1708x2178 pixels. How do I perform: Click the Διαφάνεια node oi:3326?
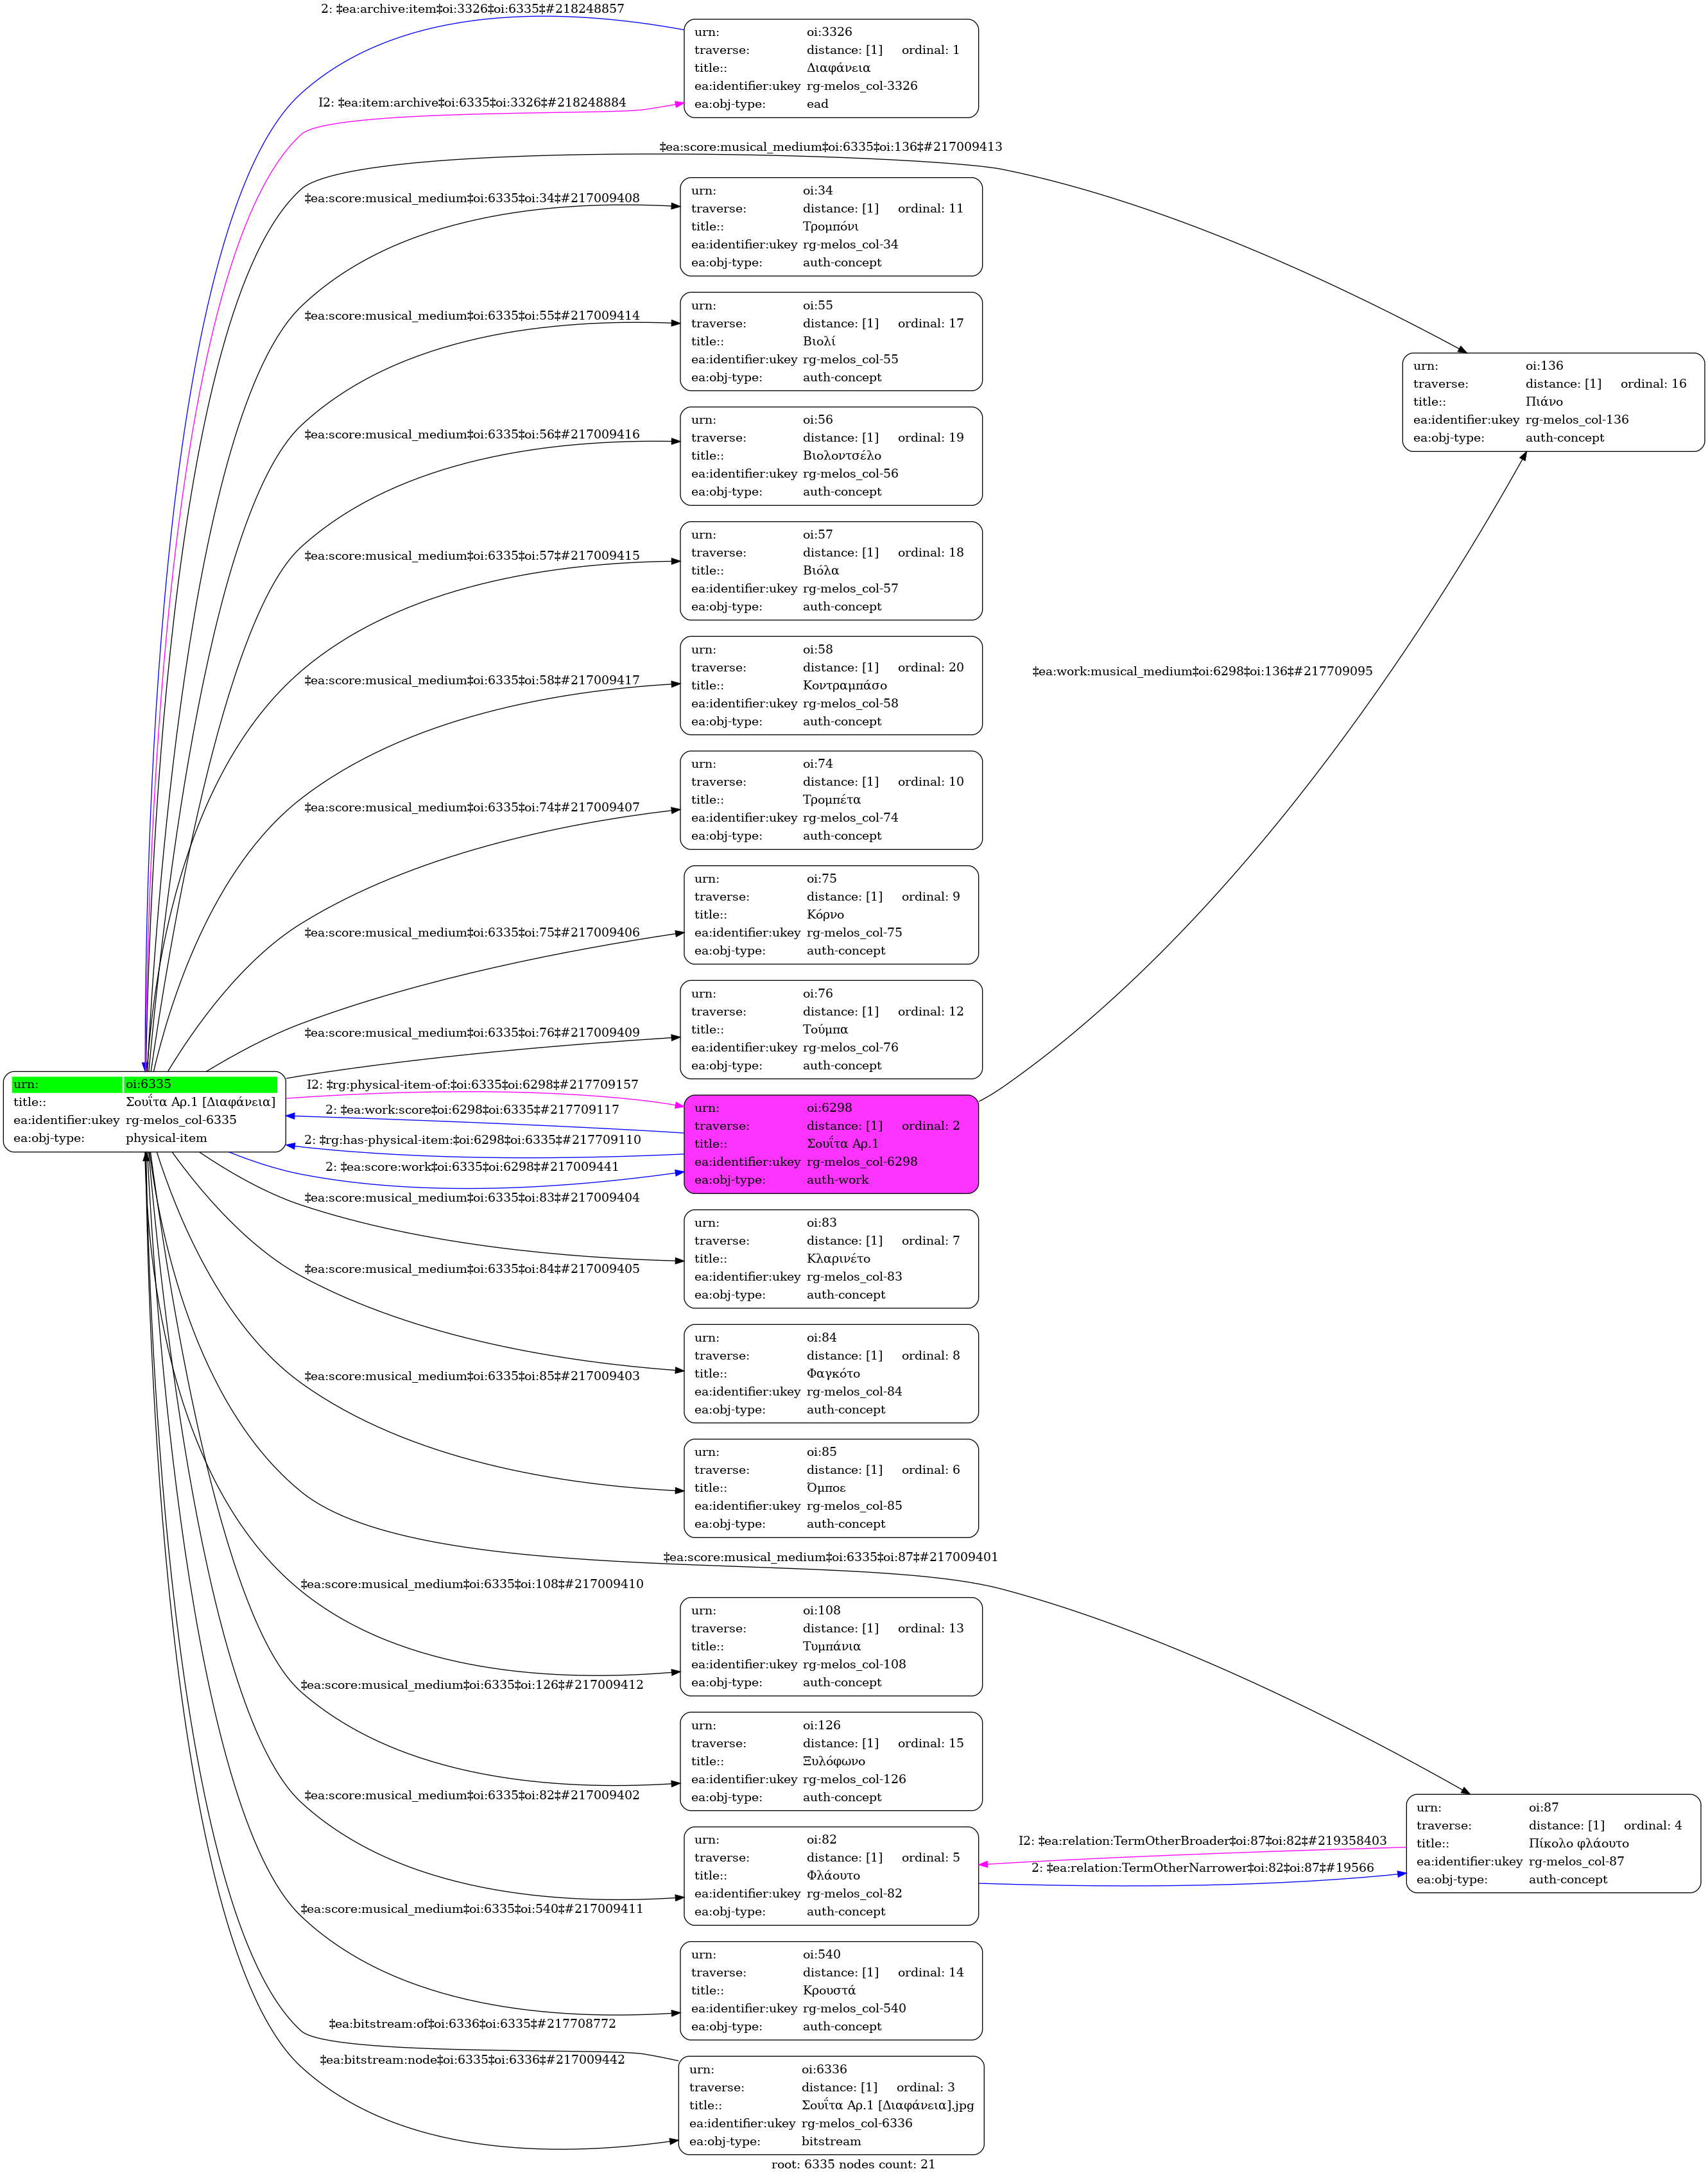[x=830, y=68]
